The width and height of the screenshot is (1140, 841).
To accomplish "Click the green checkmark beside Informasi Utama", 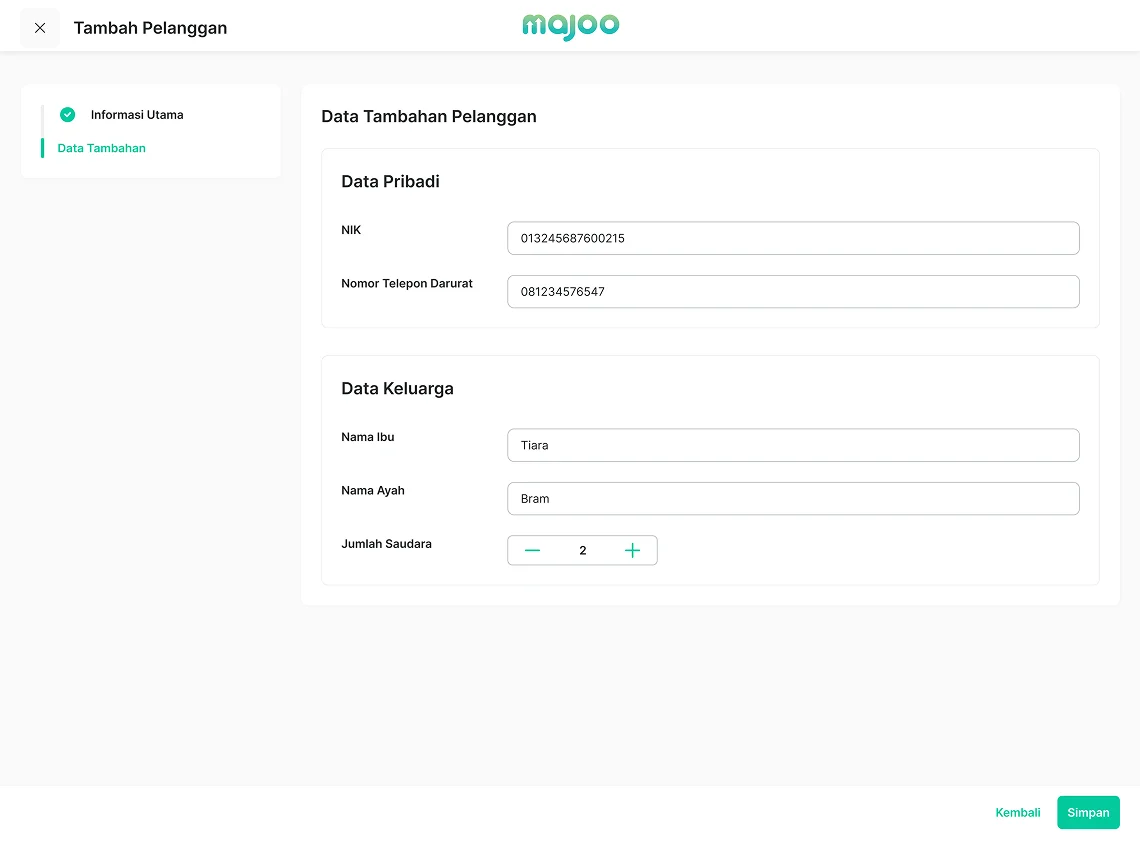I will pyautogui.click(x=67, y=115).
